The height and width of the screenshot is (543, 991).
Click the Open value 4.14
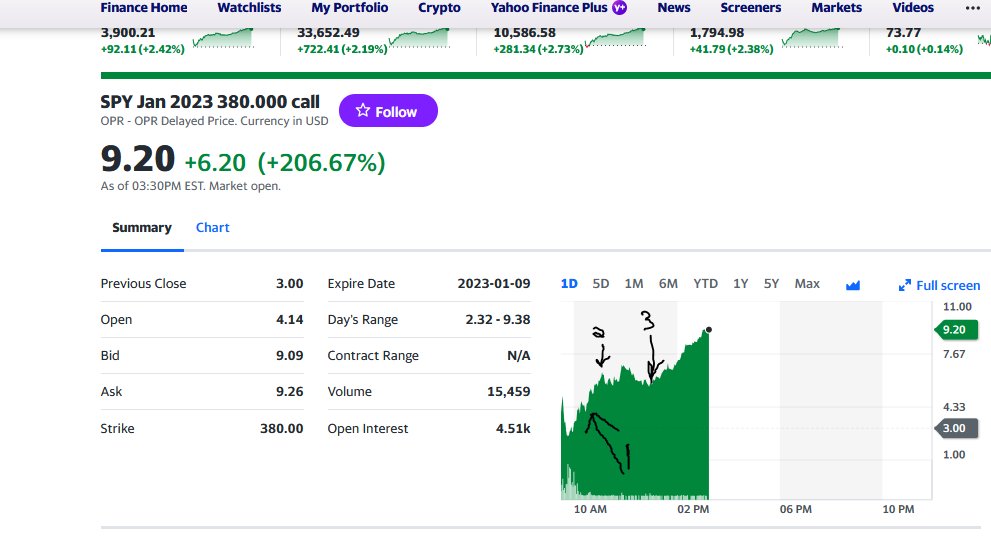(x=289, y=320)
